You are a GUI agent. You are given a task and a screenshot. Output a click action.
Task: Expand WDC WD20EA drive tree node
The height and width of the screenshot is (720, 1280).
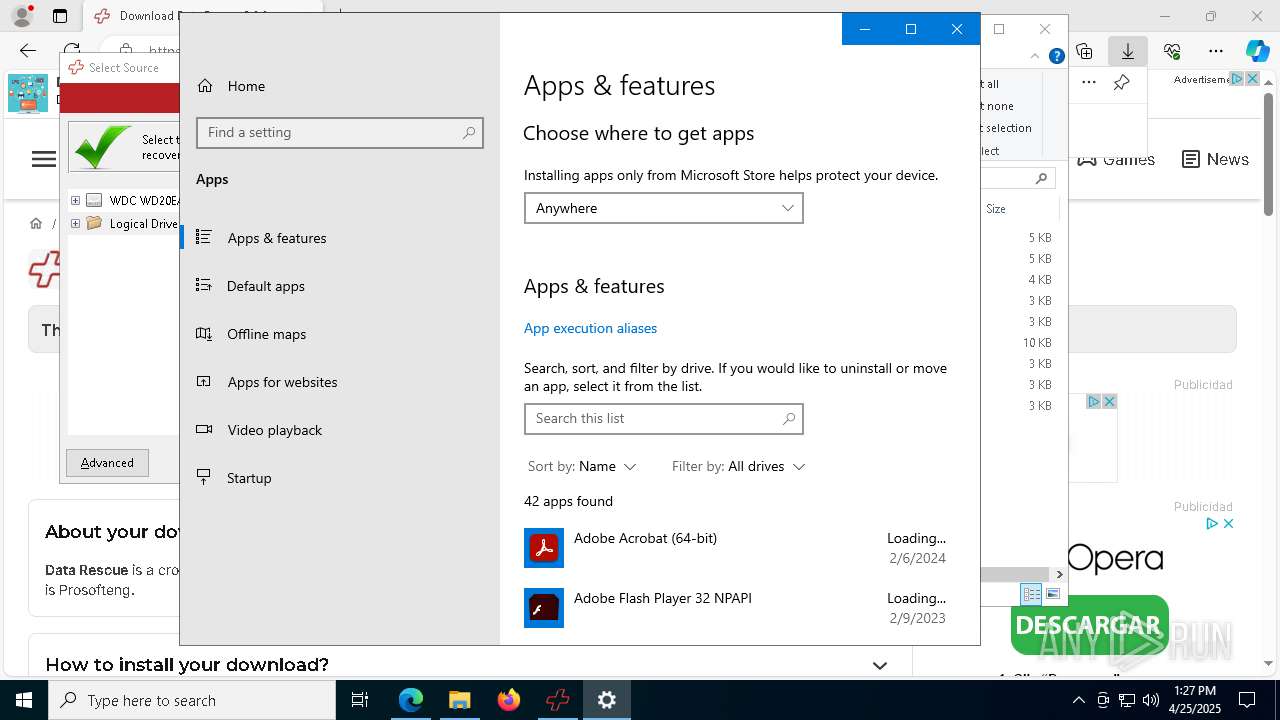pyautogui.click(x=75, y=200)
